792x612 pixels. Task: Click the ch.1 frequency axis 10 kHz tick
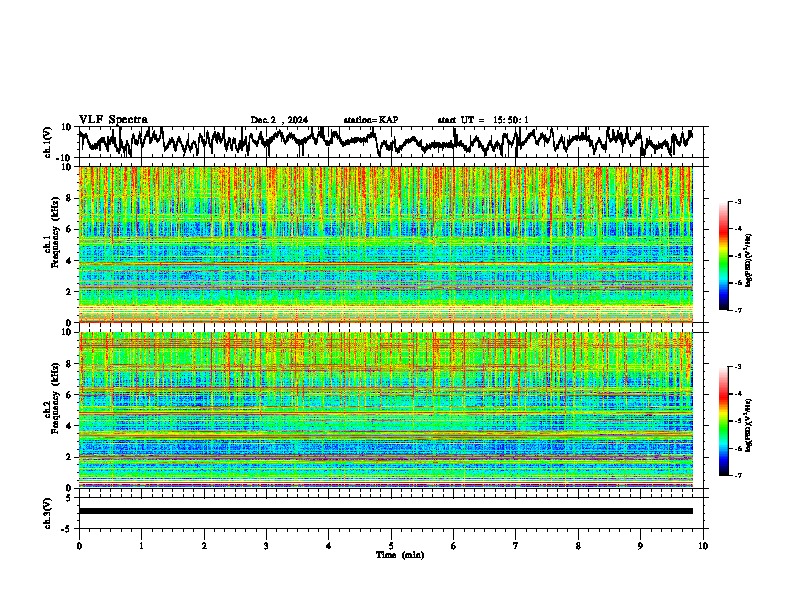point(67,167)
